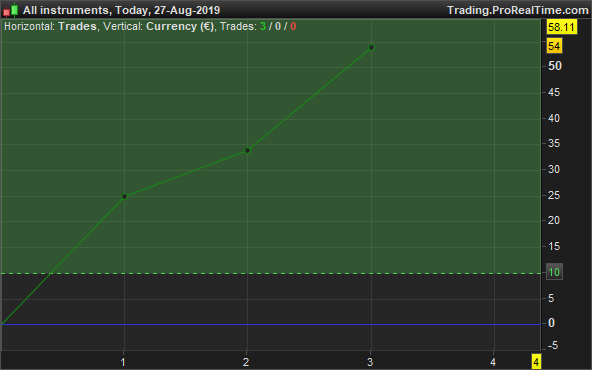Image resolution: width=592 pixels, height=370 pixels.
Task: Click the yellow 58.11 price label
Action: (561, 27)
